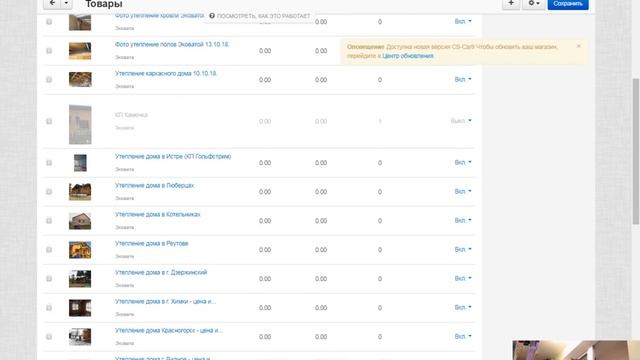Viewport: 640px width, 360px height.
Task: Open Выкл. status dropdown for КП Княжеское
Action: click(x=461, y=121)
